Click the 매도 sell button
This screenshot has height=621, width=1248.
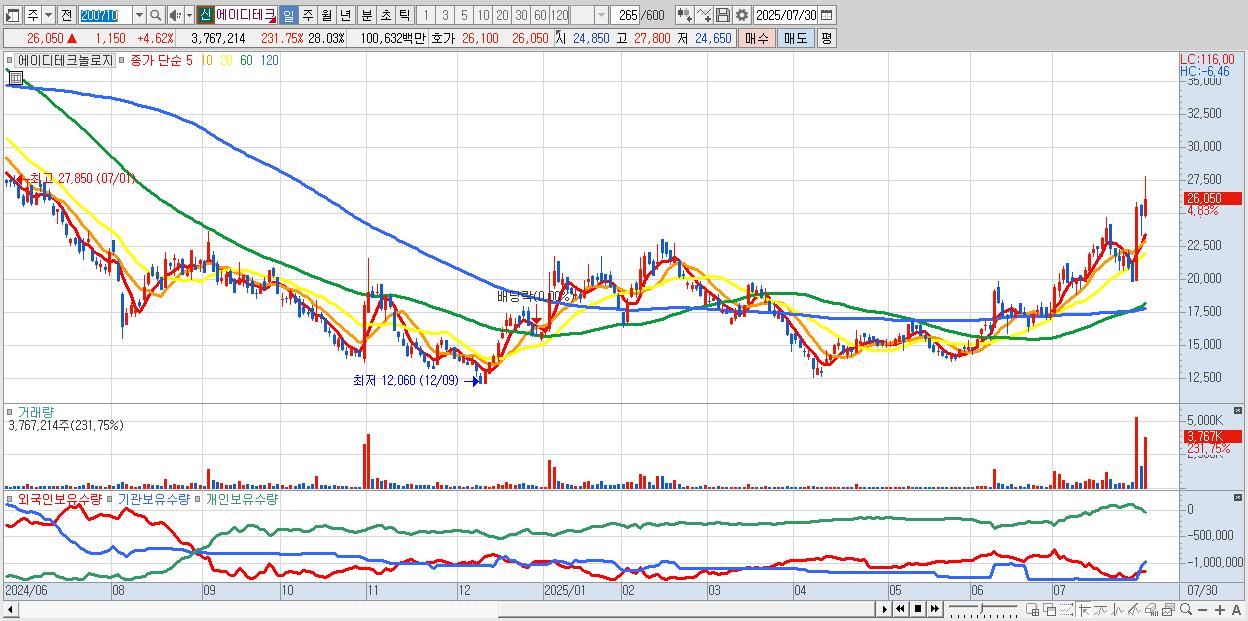[x=796, y=38]
